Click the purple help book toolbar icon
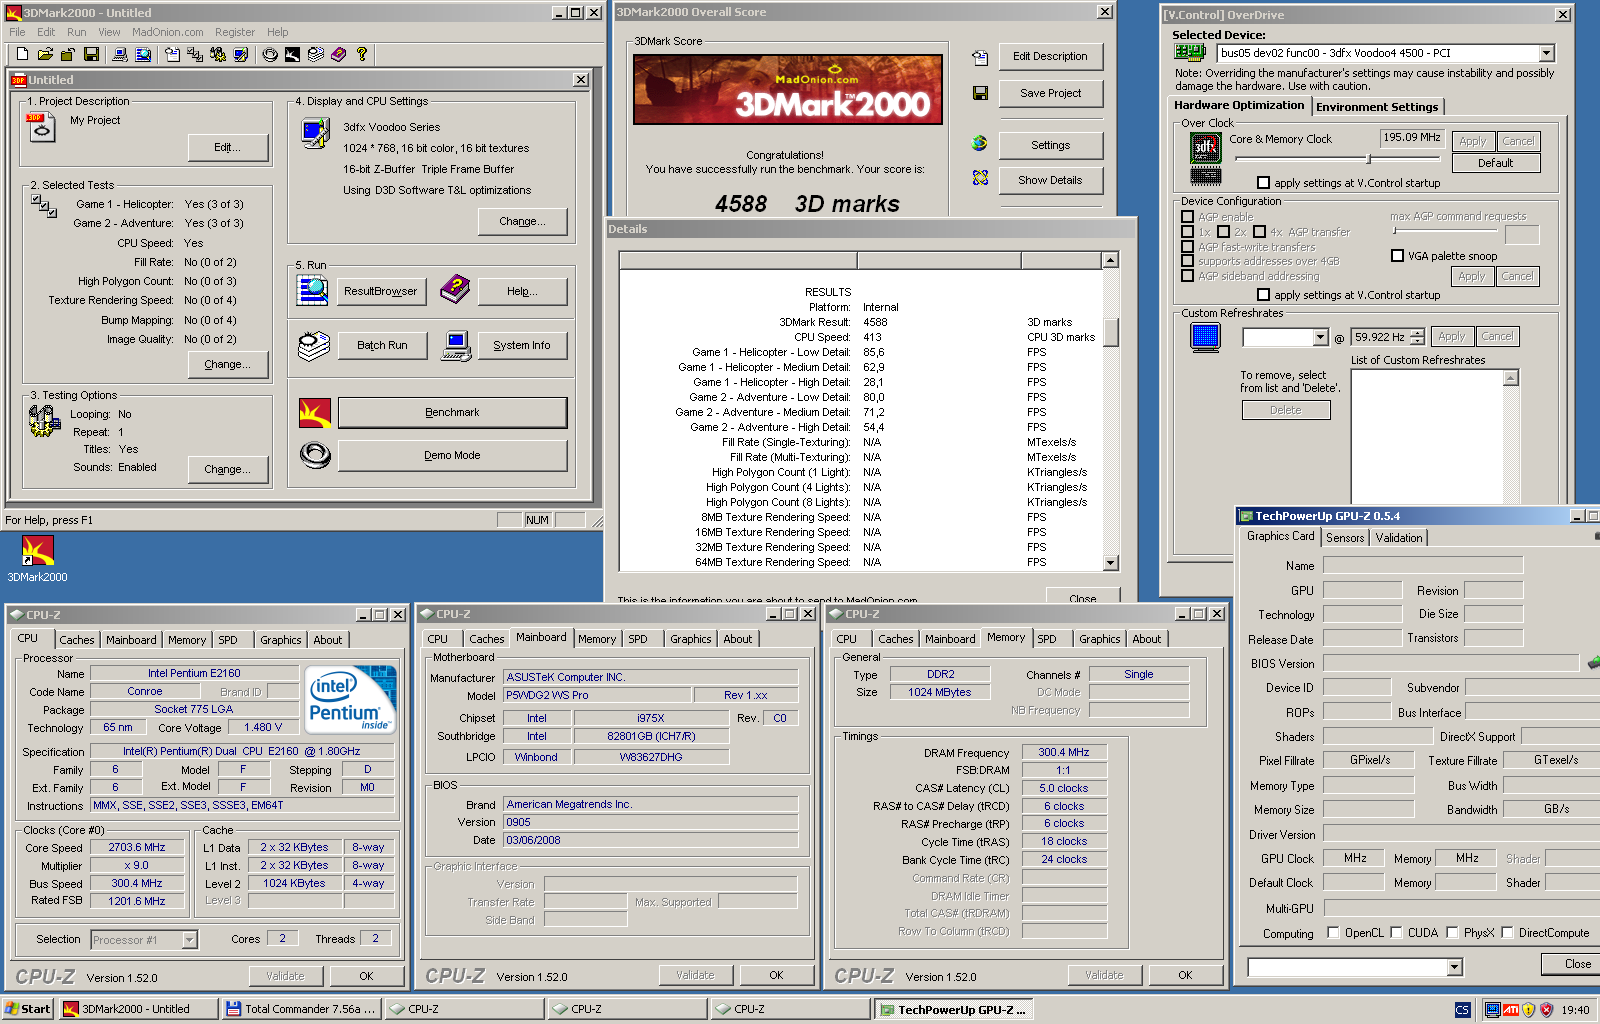 point(339,54)
